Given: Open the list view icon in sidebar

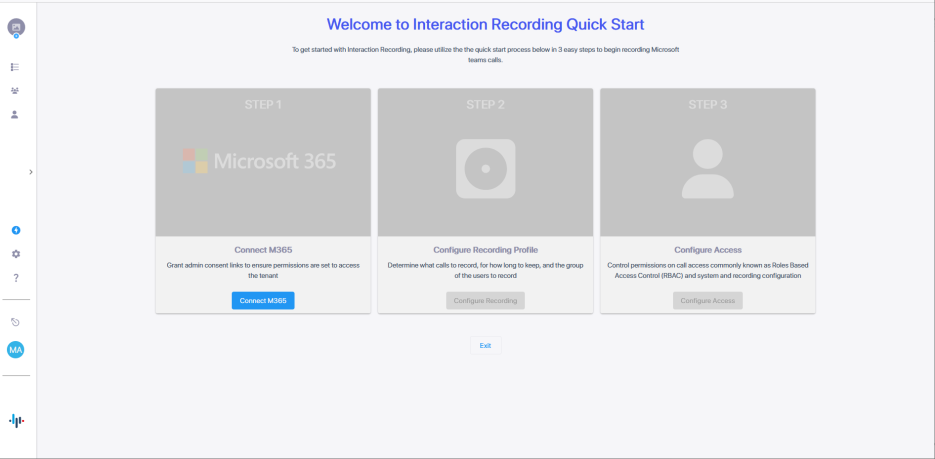Looking at the screenshot, I should click(15, 67).
